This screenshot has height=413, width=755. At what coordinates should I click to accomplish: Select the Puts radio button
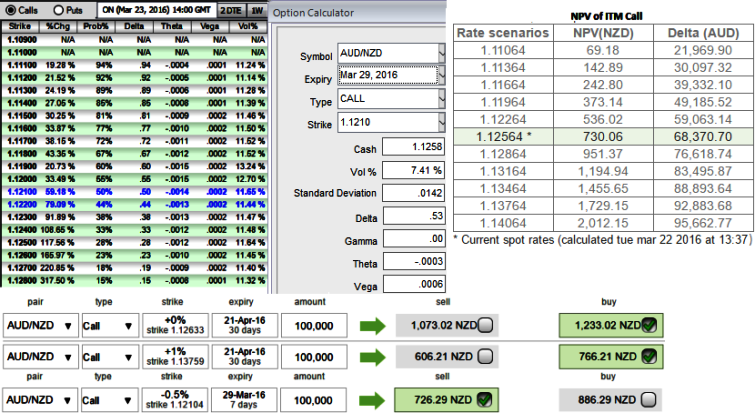58,10
